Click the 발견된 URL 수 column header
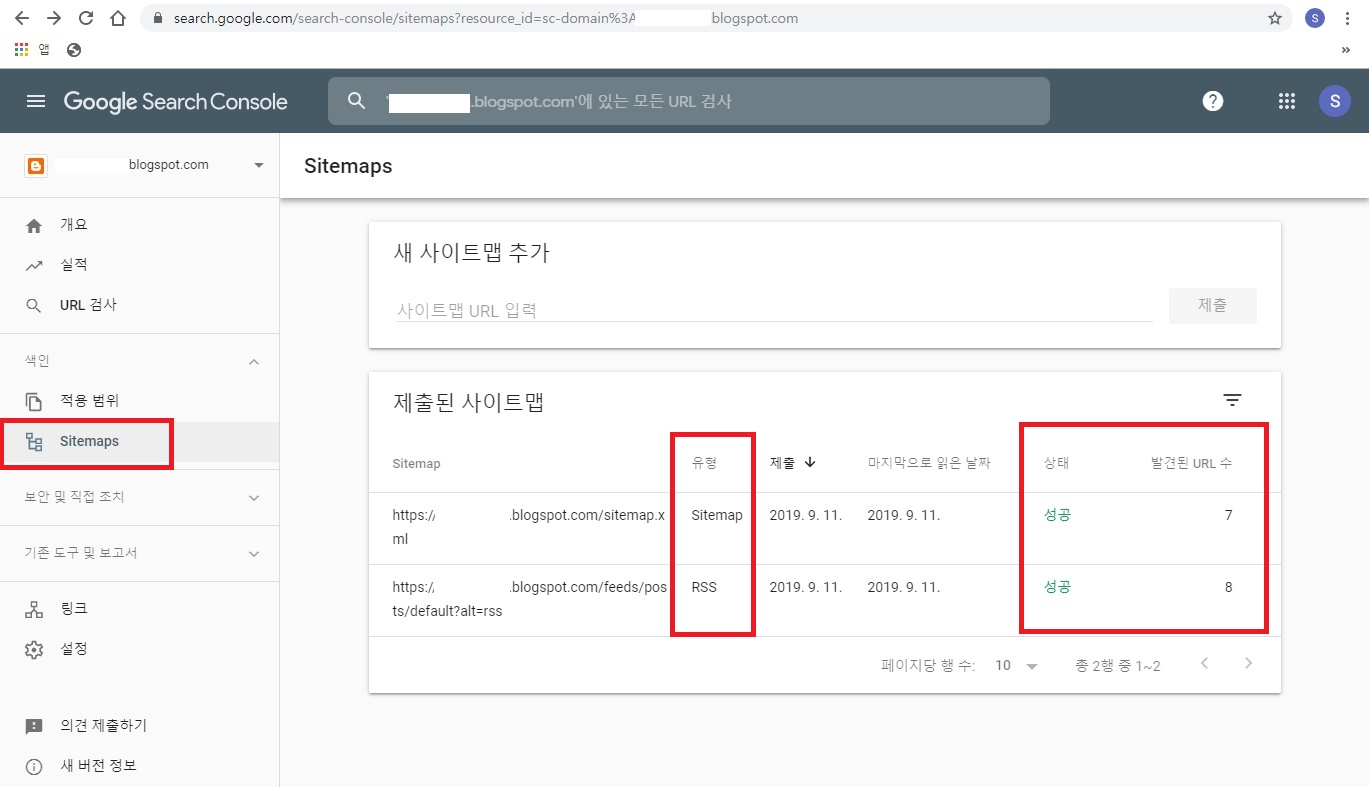1369x787 pixels. 1192,463
